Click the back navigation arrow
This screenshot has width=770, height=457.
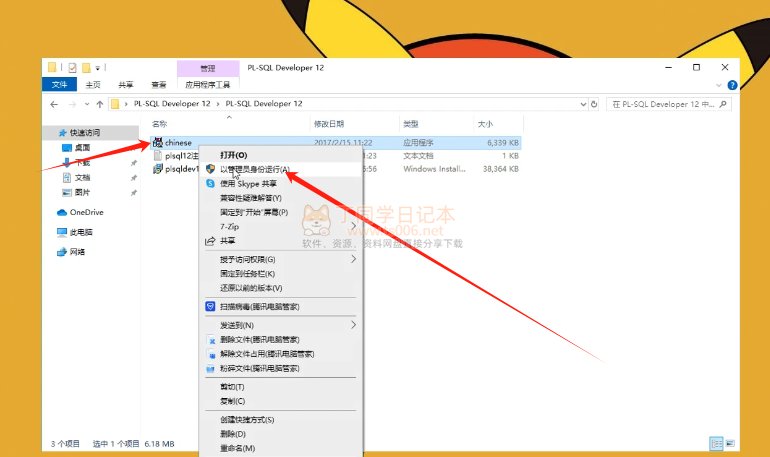coord(54,104)
